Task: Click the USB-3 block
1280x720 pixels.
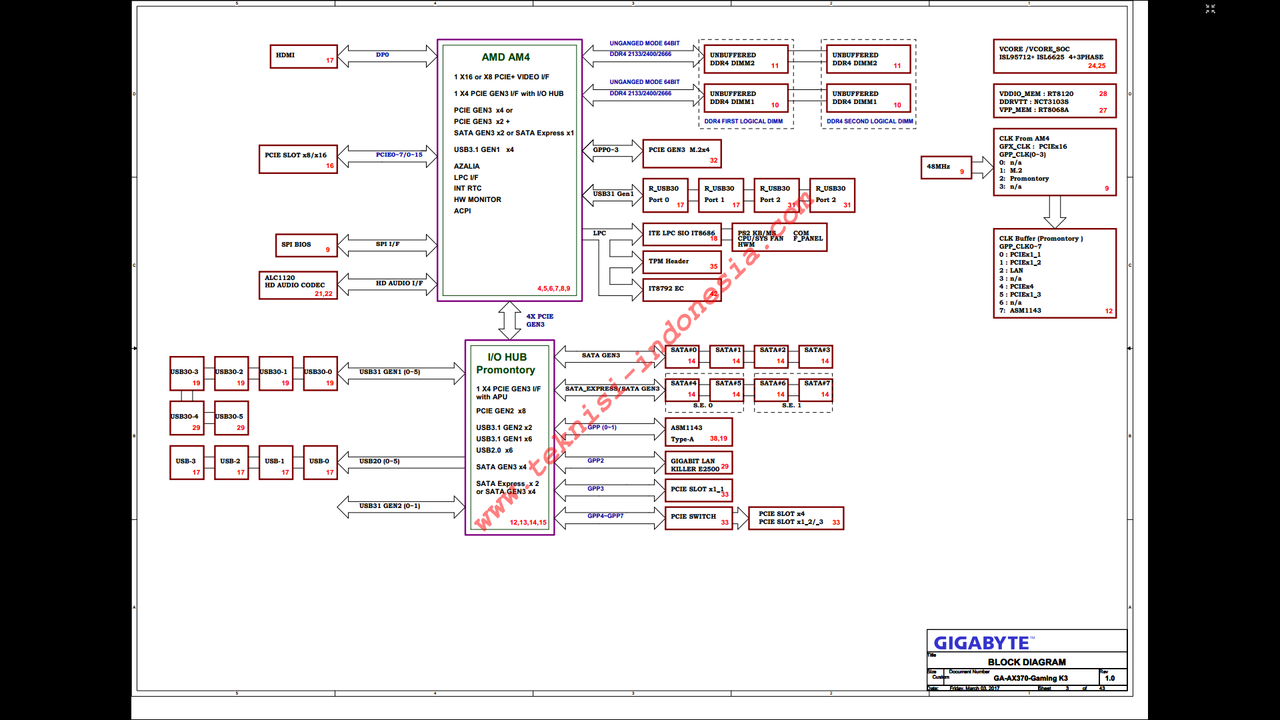Action: click(x=186, y=462)
